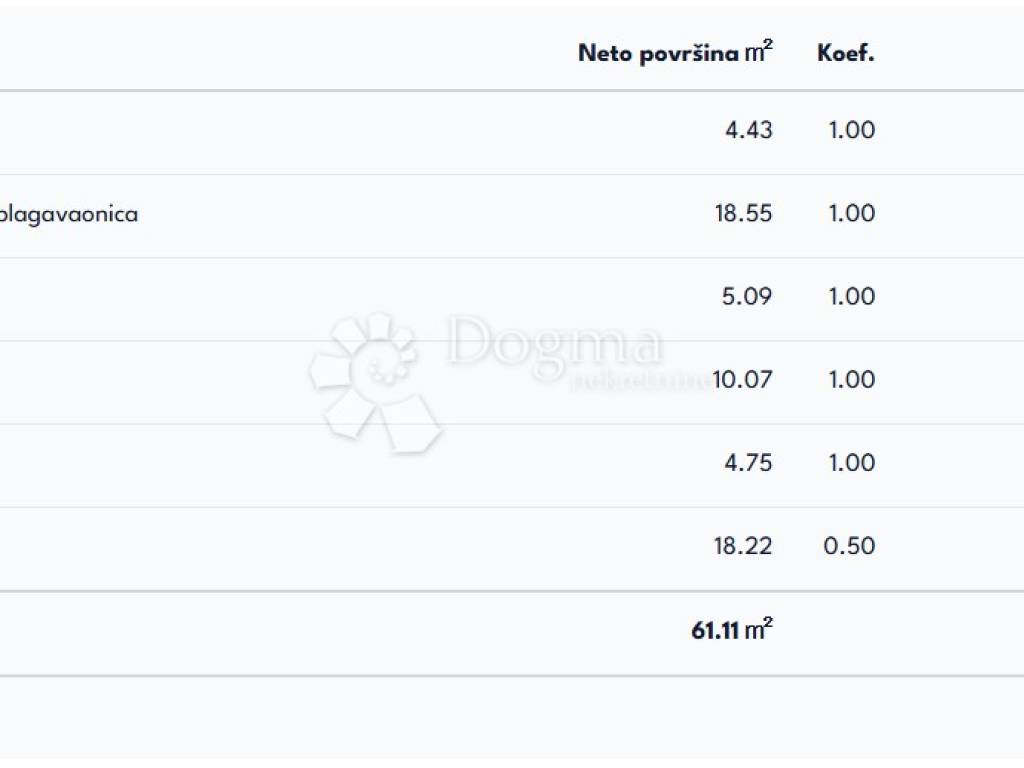Click the 0.50 coefficient value
This screenshot has height=768, width=1024.
[x=849, y=545]
